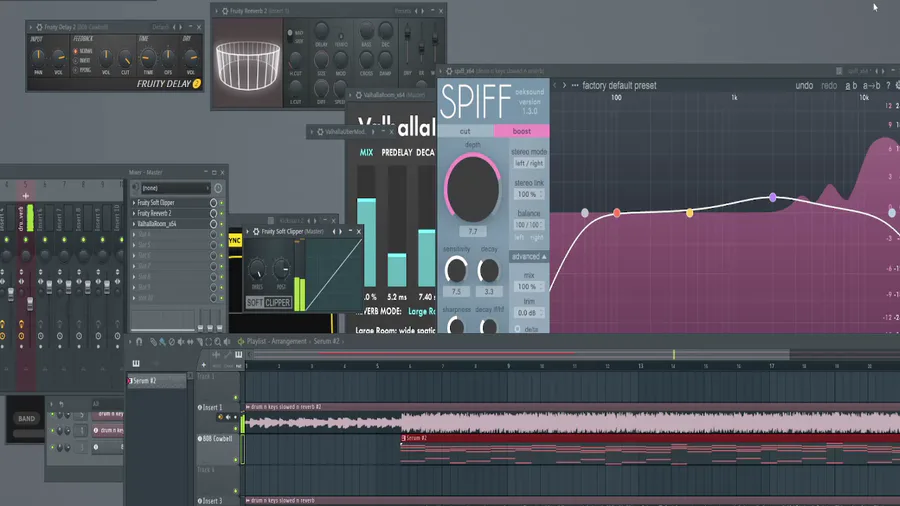The image size is (900, 506).
Task: Select the paint brush tool in Playlist toolbar
Action: 162,341
